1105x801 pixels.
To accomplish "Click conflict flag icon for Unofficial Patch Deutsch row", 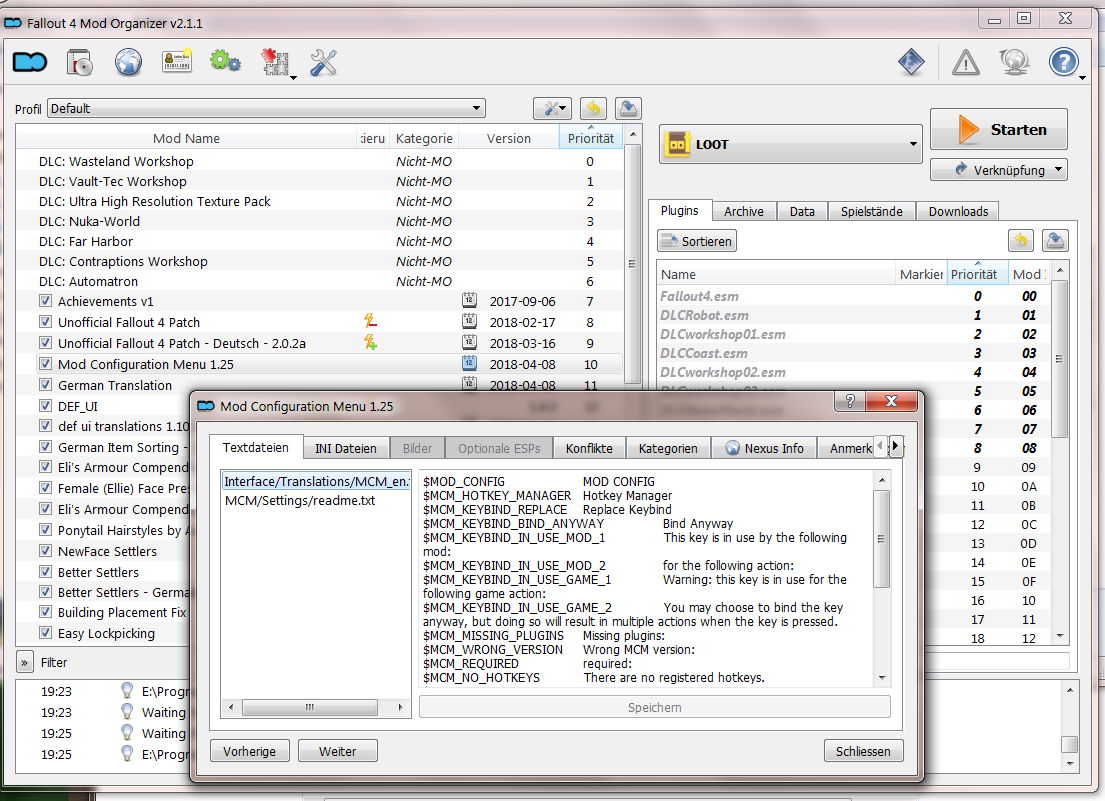I will coord(371,342).
